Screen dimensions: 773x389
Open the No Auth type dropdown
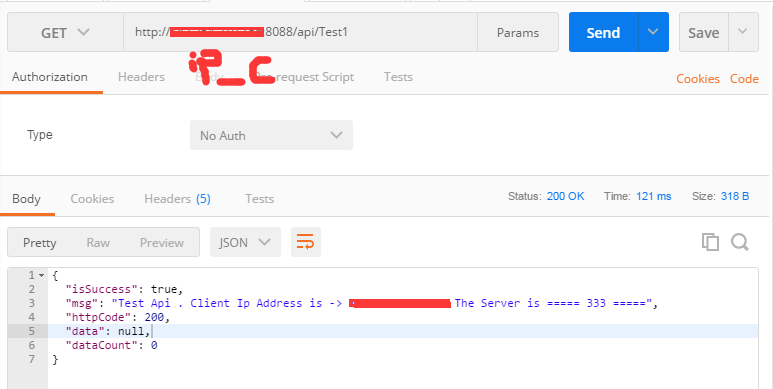[271, 135]
